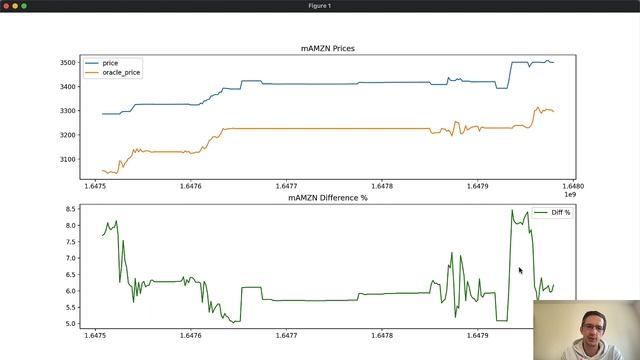Viewport: 640px width, 360px height.
Task: Close the Figure 1 window
Action: 6,6
